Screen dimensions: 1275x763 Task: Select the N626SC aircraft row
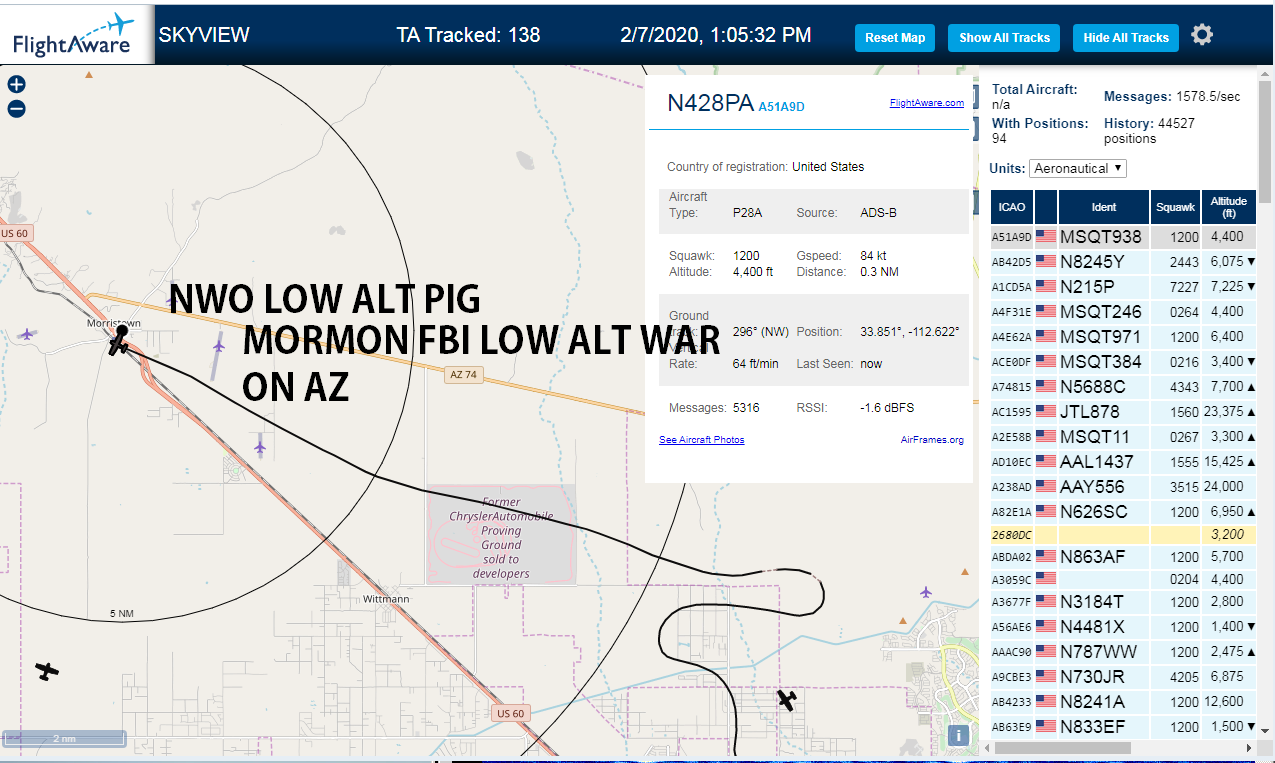(1123, 512)
